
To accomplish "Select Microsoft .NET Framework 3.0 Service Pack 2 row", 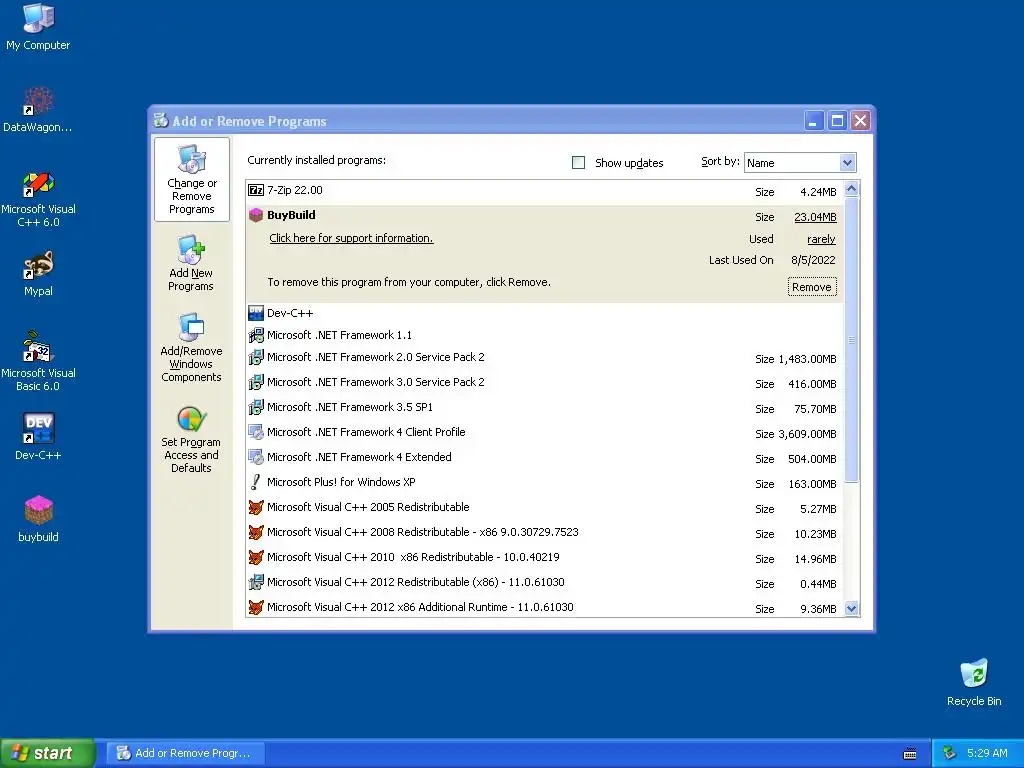I will click(x=545, y=383).
